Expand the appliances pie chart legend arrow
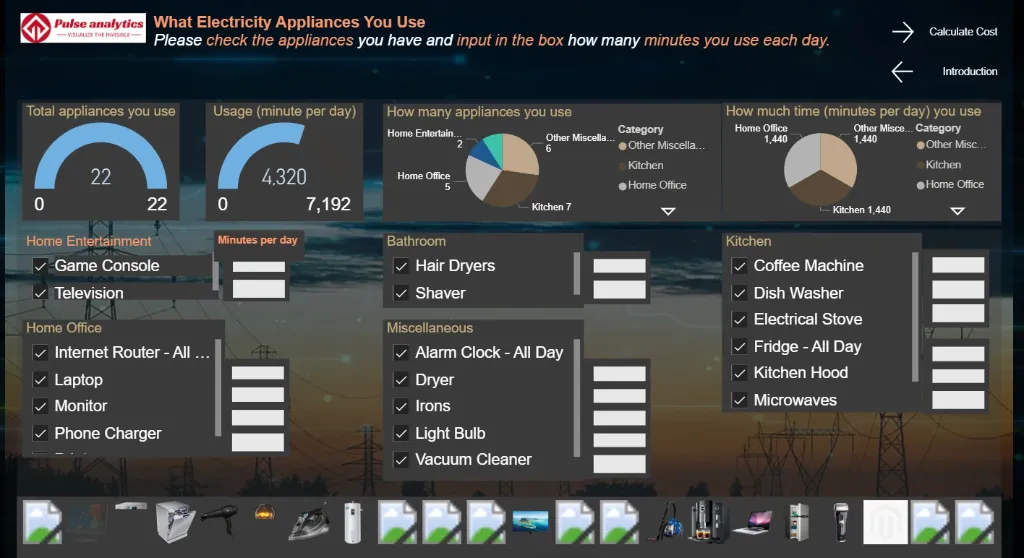 click(x=668, y=211)
